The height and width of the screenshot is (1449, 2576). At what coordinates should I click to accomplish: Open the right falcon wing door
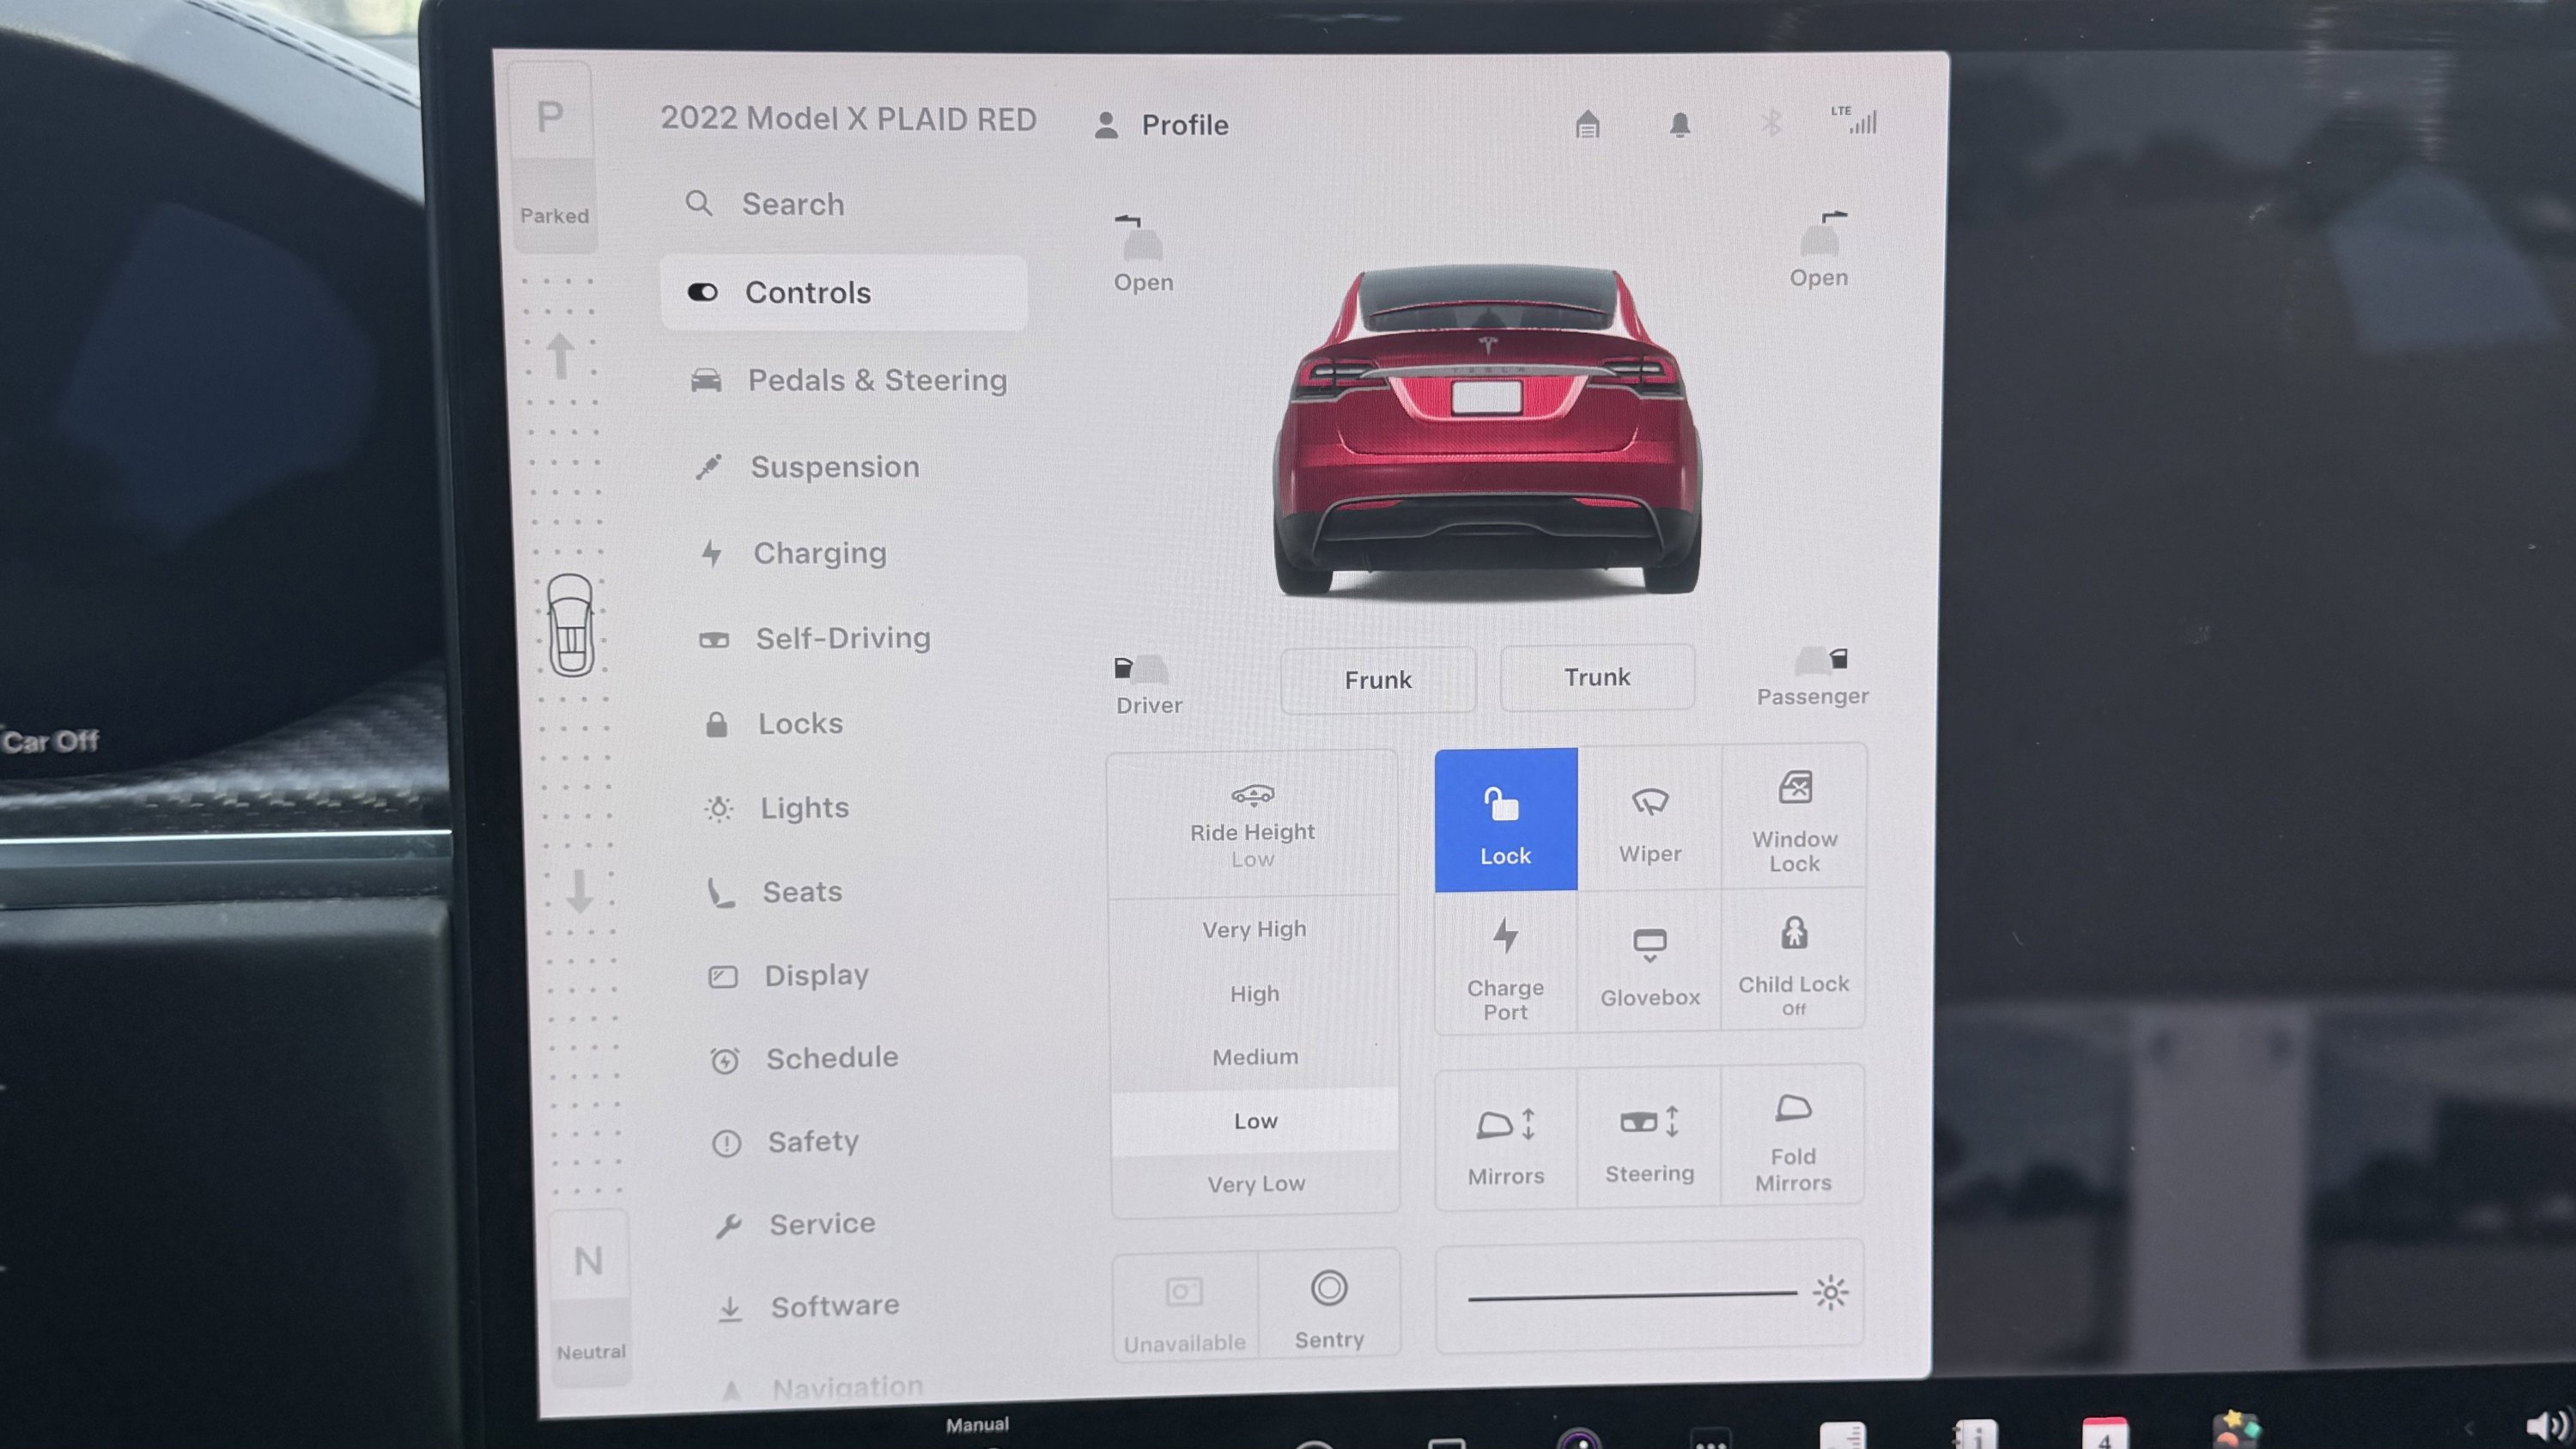tap(1819, 250)
